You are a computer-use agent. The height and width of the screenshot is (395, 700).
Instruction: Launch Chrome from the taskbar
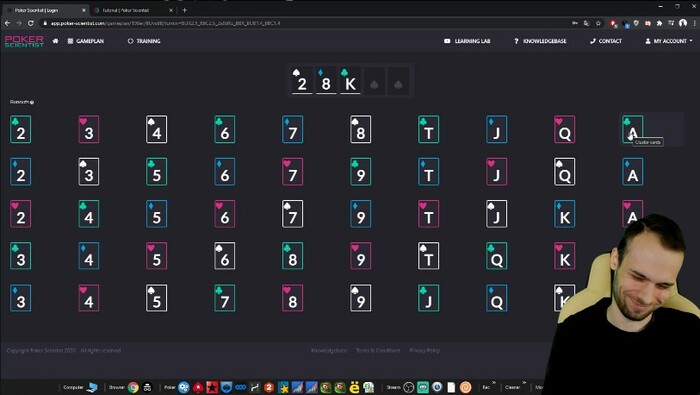pos(133,387)
